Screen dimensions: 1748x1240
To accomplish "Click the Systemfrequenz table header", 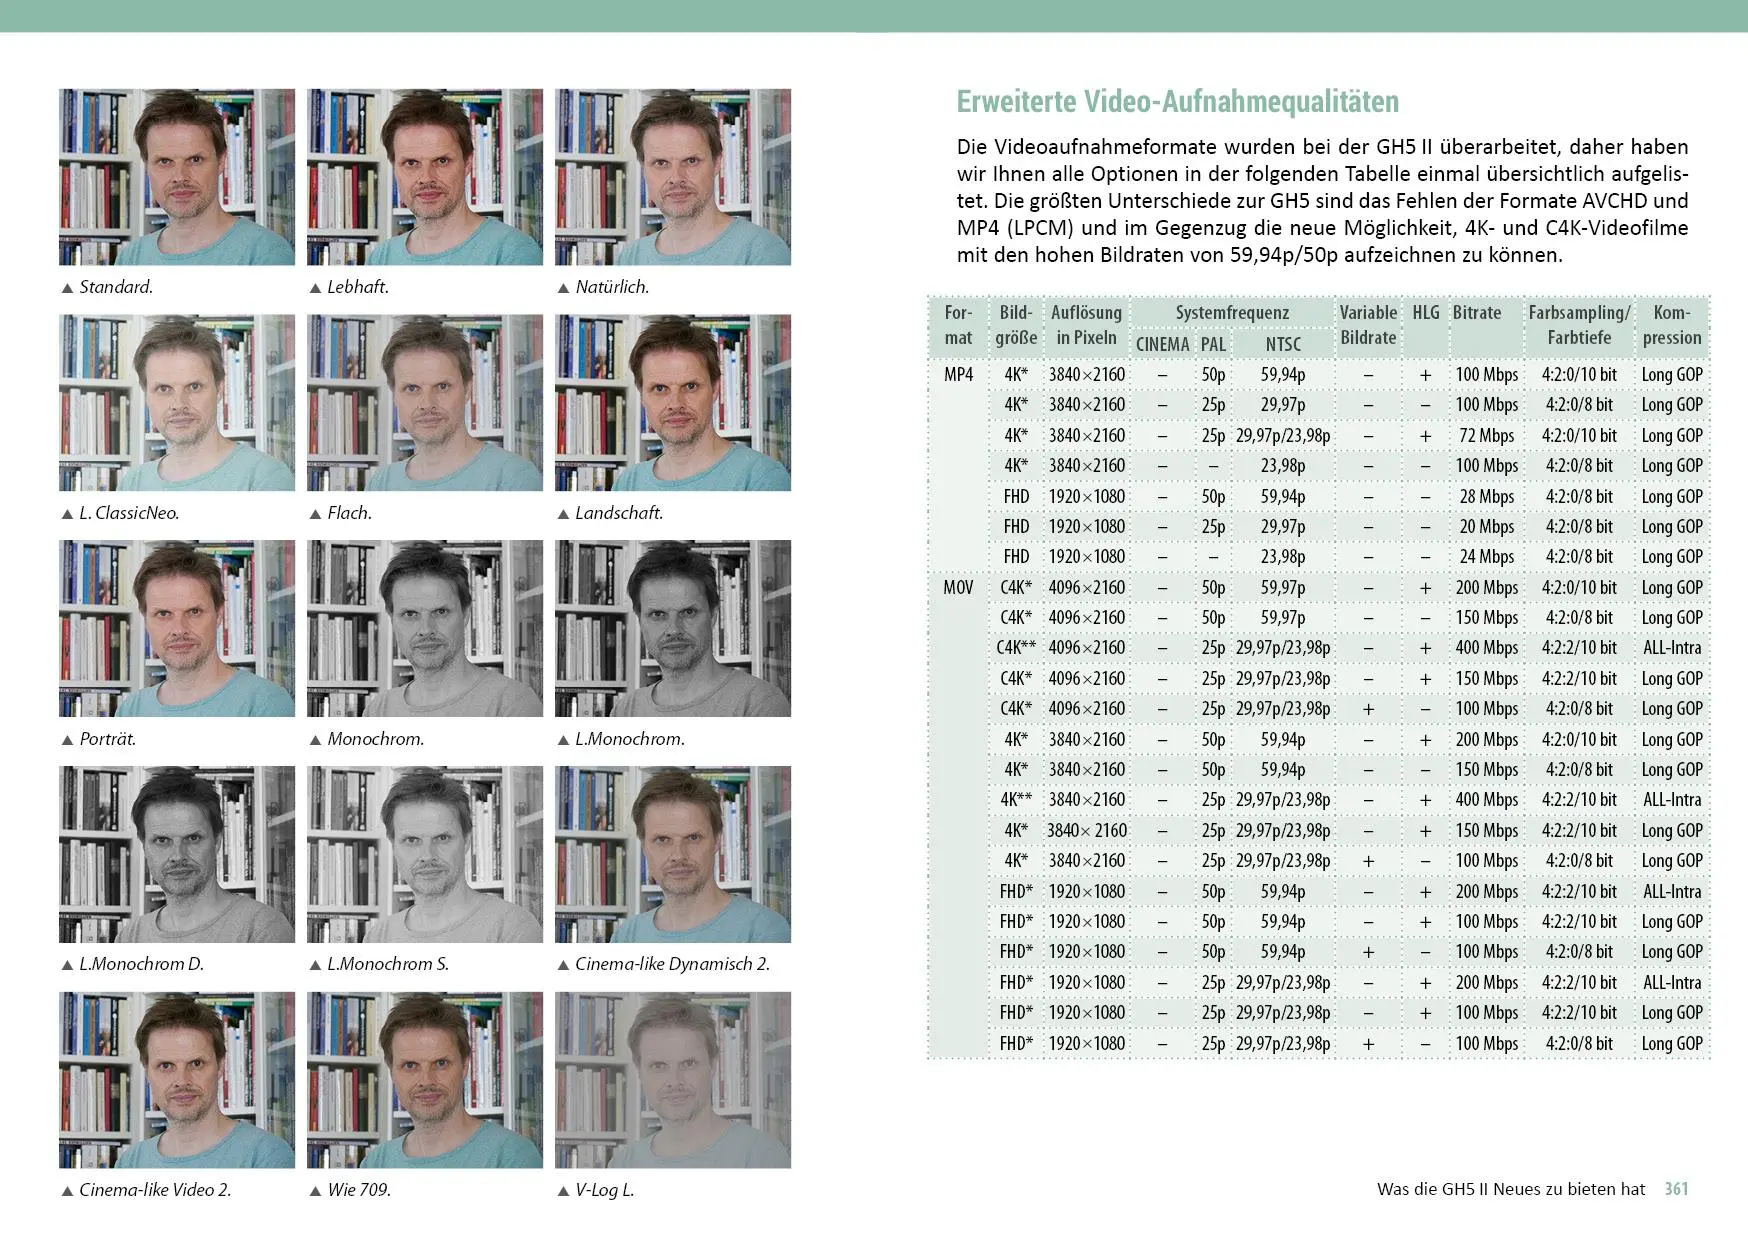I will pos(1232,313).
